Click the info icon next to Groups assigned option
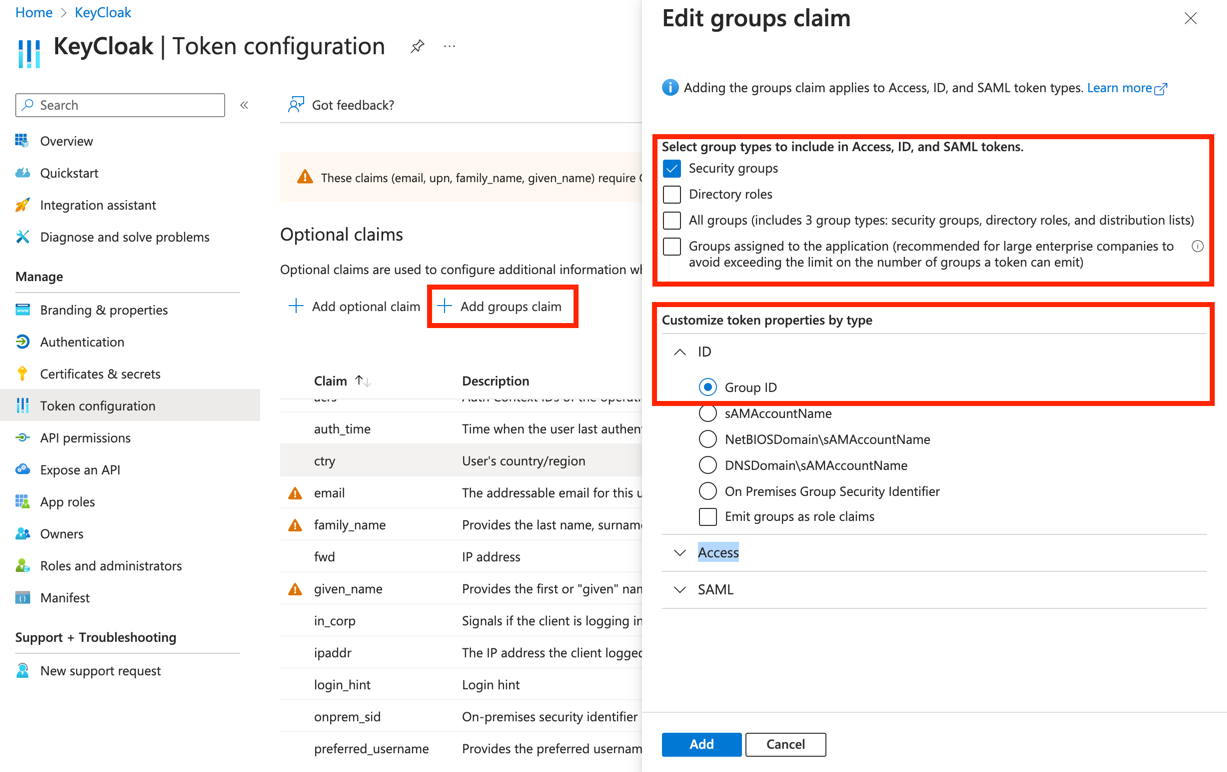This screenshot has width=1227, height=772. pos(1197,246)
